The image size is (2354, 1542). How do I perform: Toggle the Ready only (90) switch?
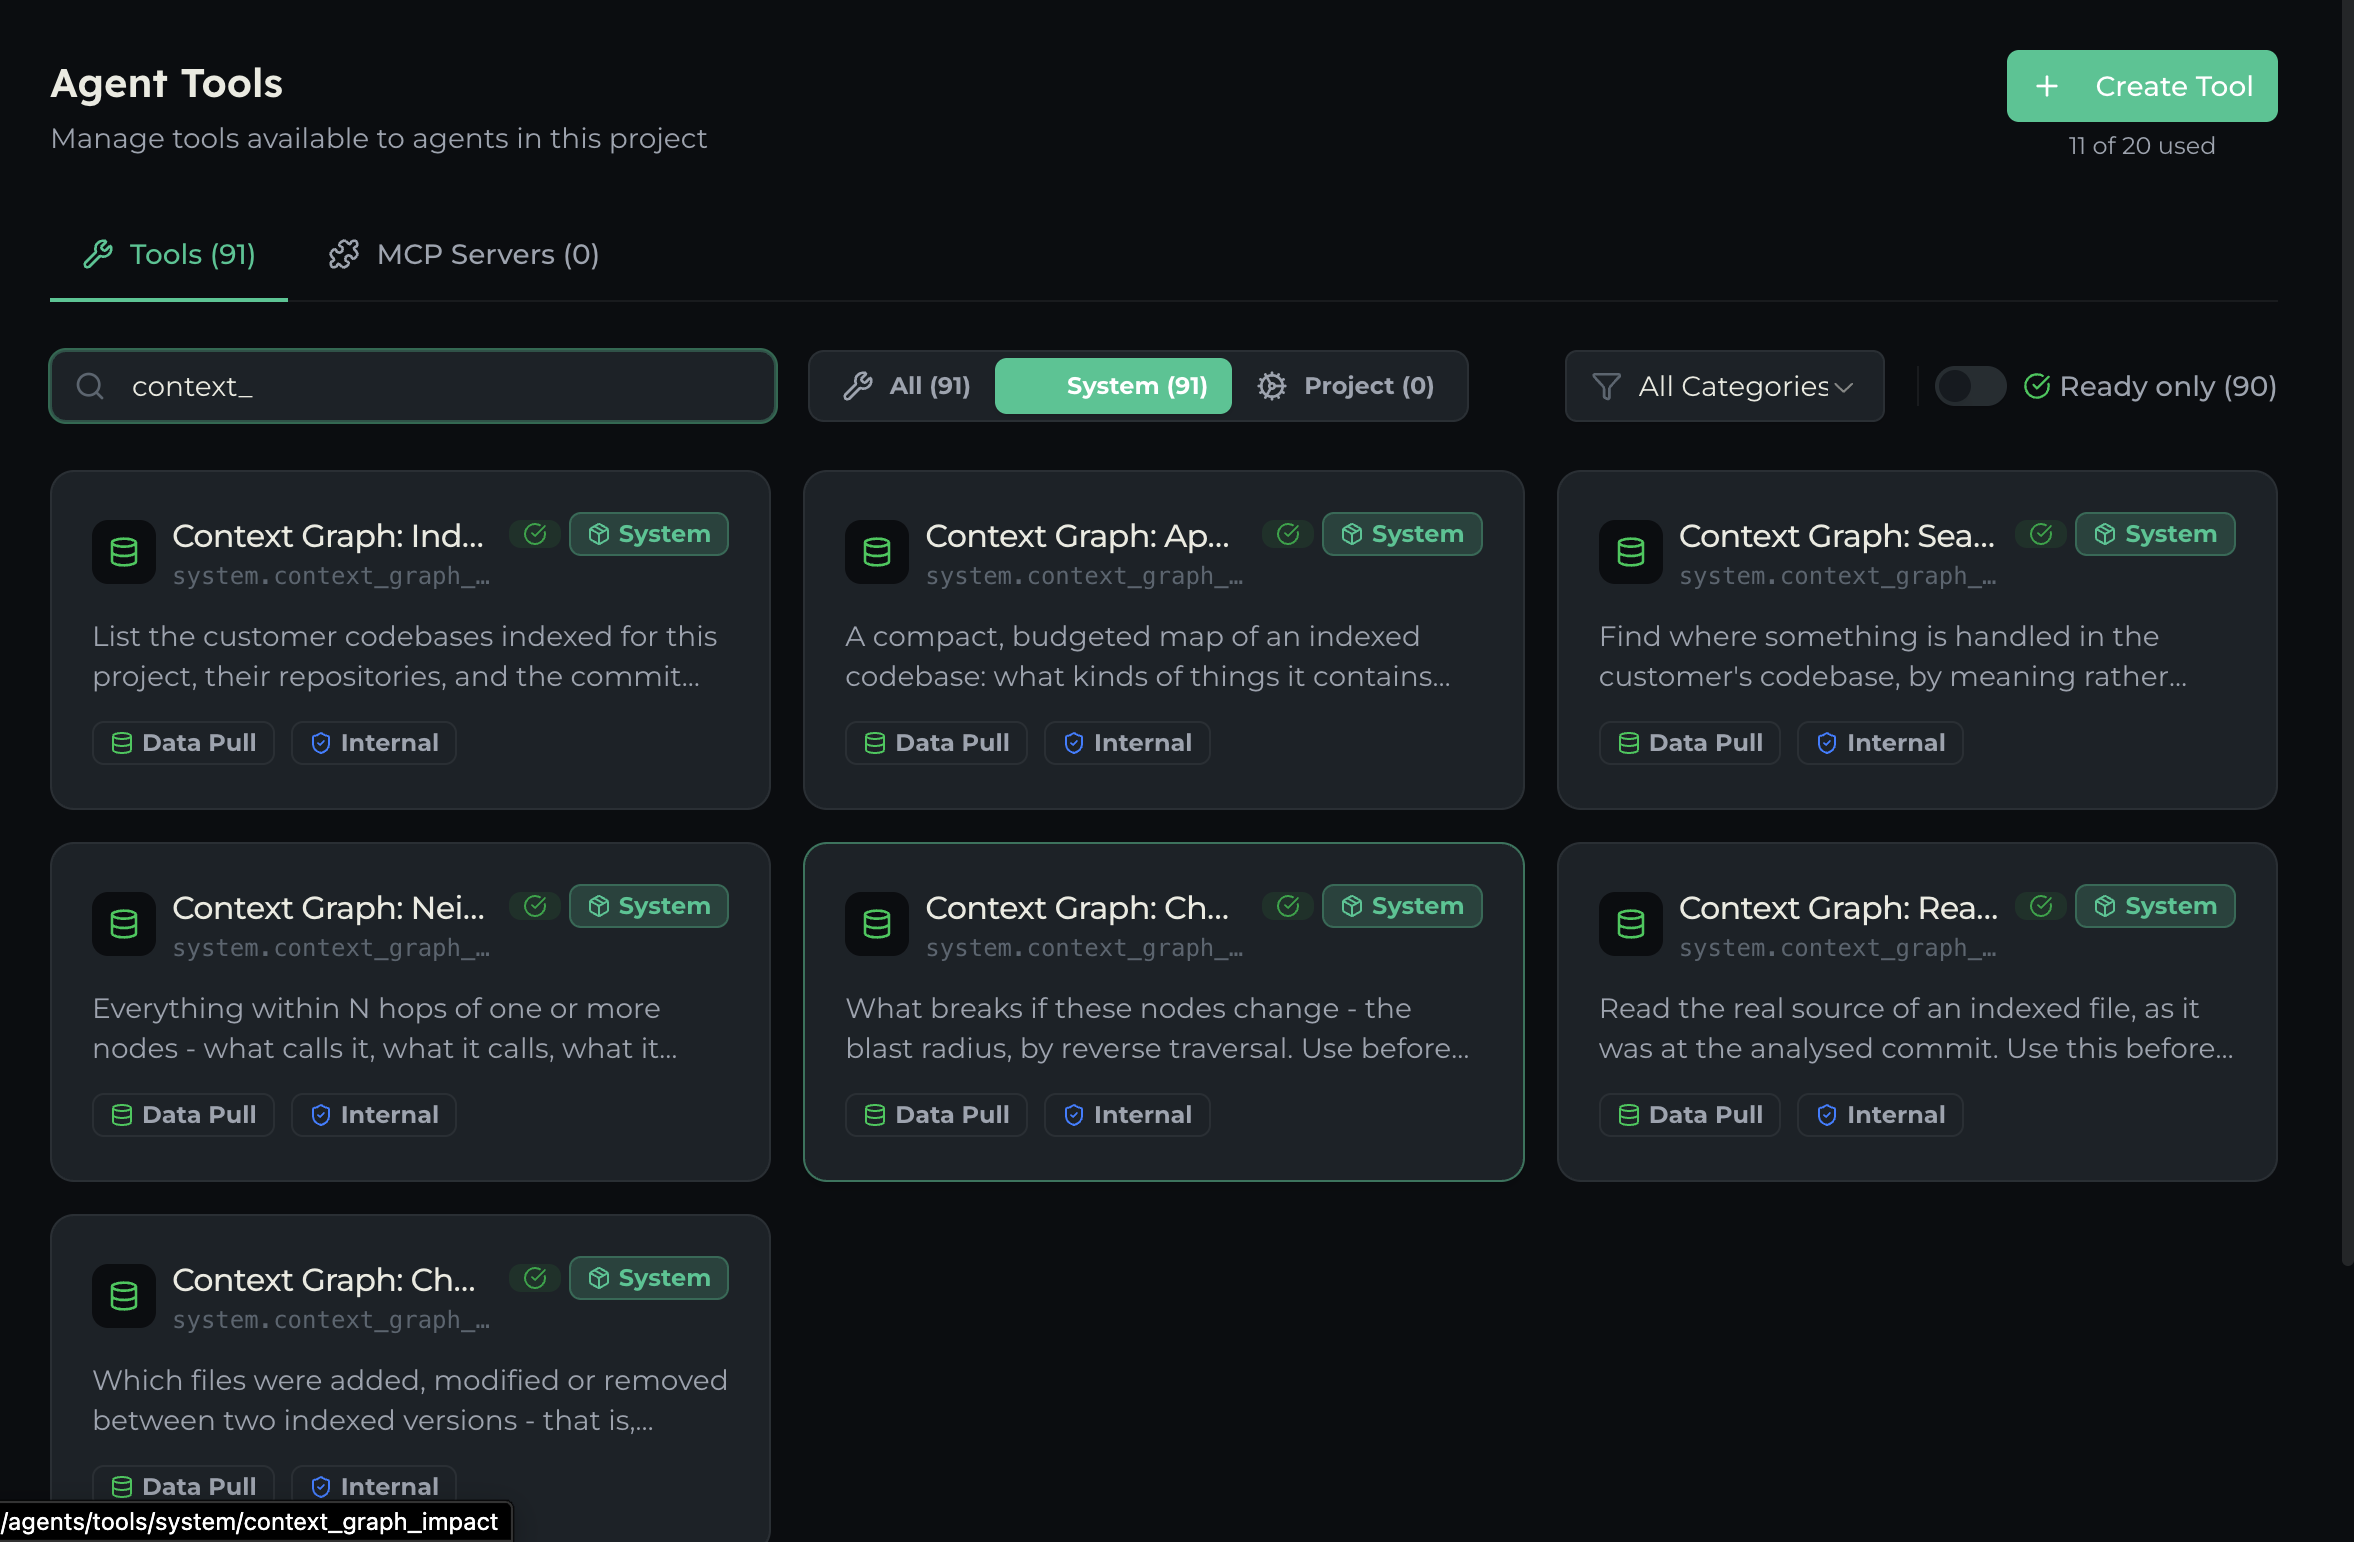[1969, 386]
